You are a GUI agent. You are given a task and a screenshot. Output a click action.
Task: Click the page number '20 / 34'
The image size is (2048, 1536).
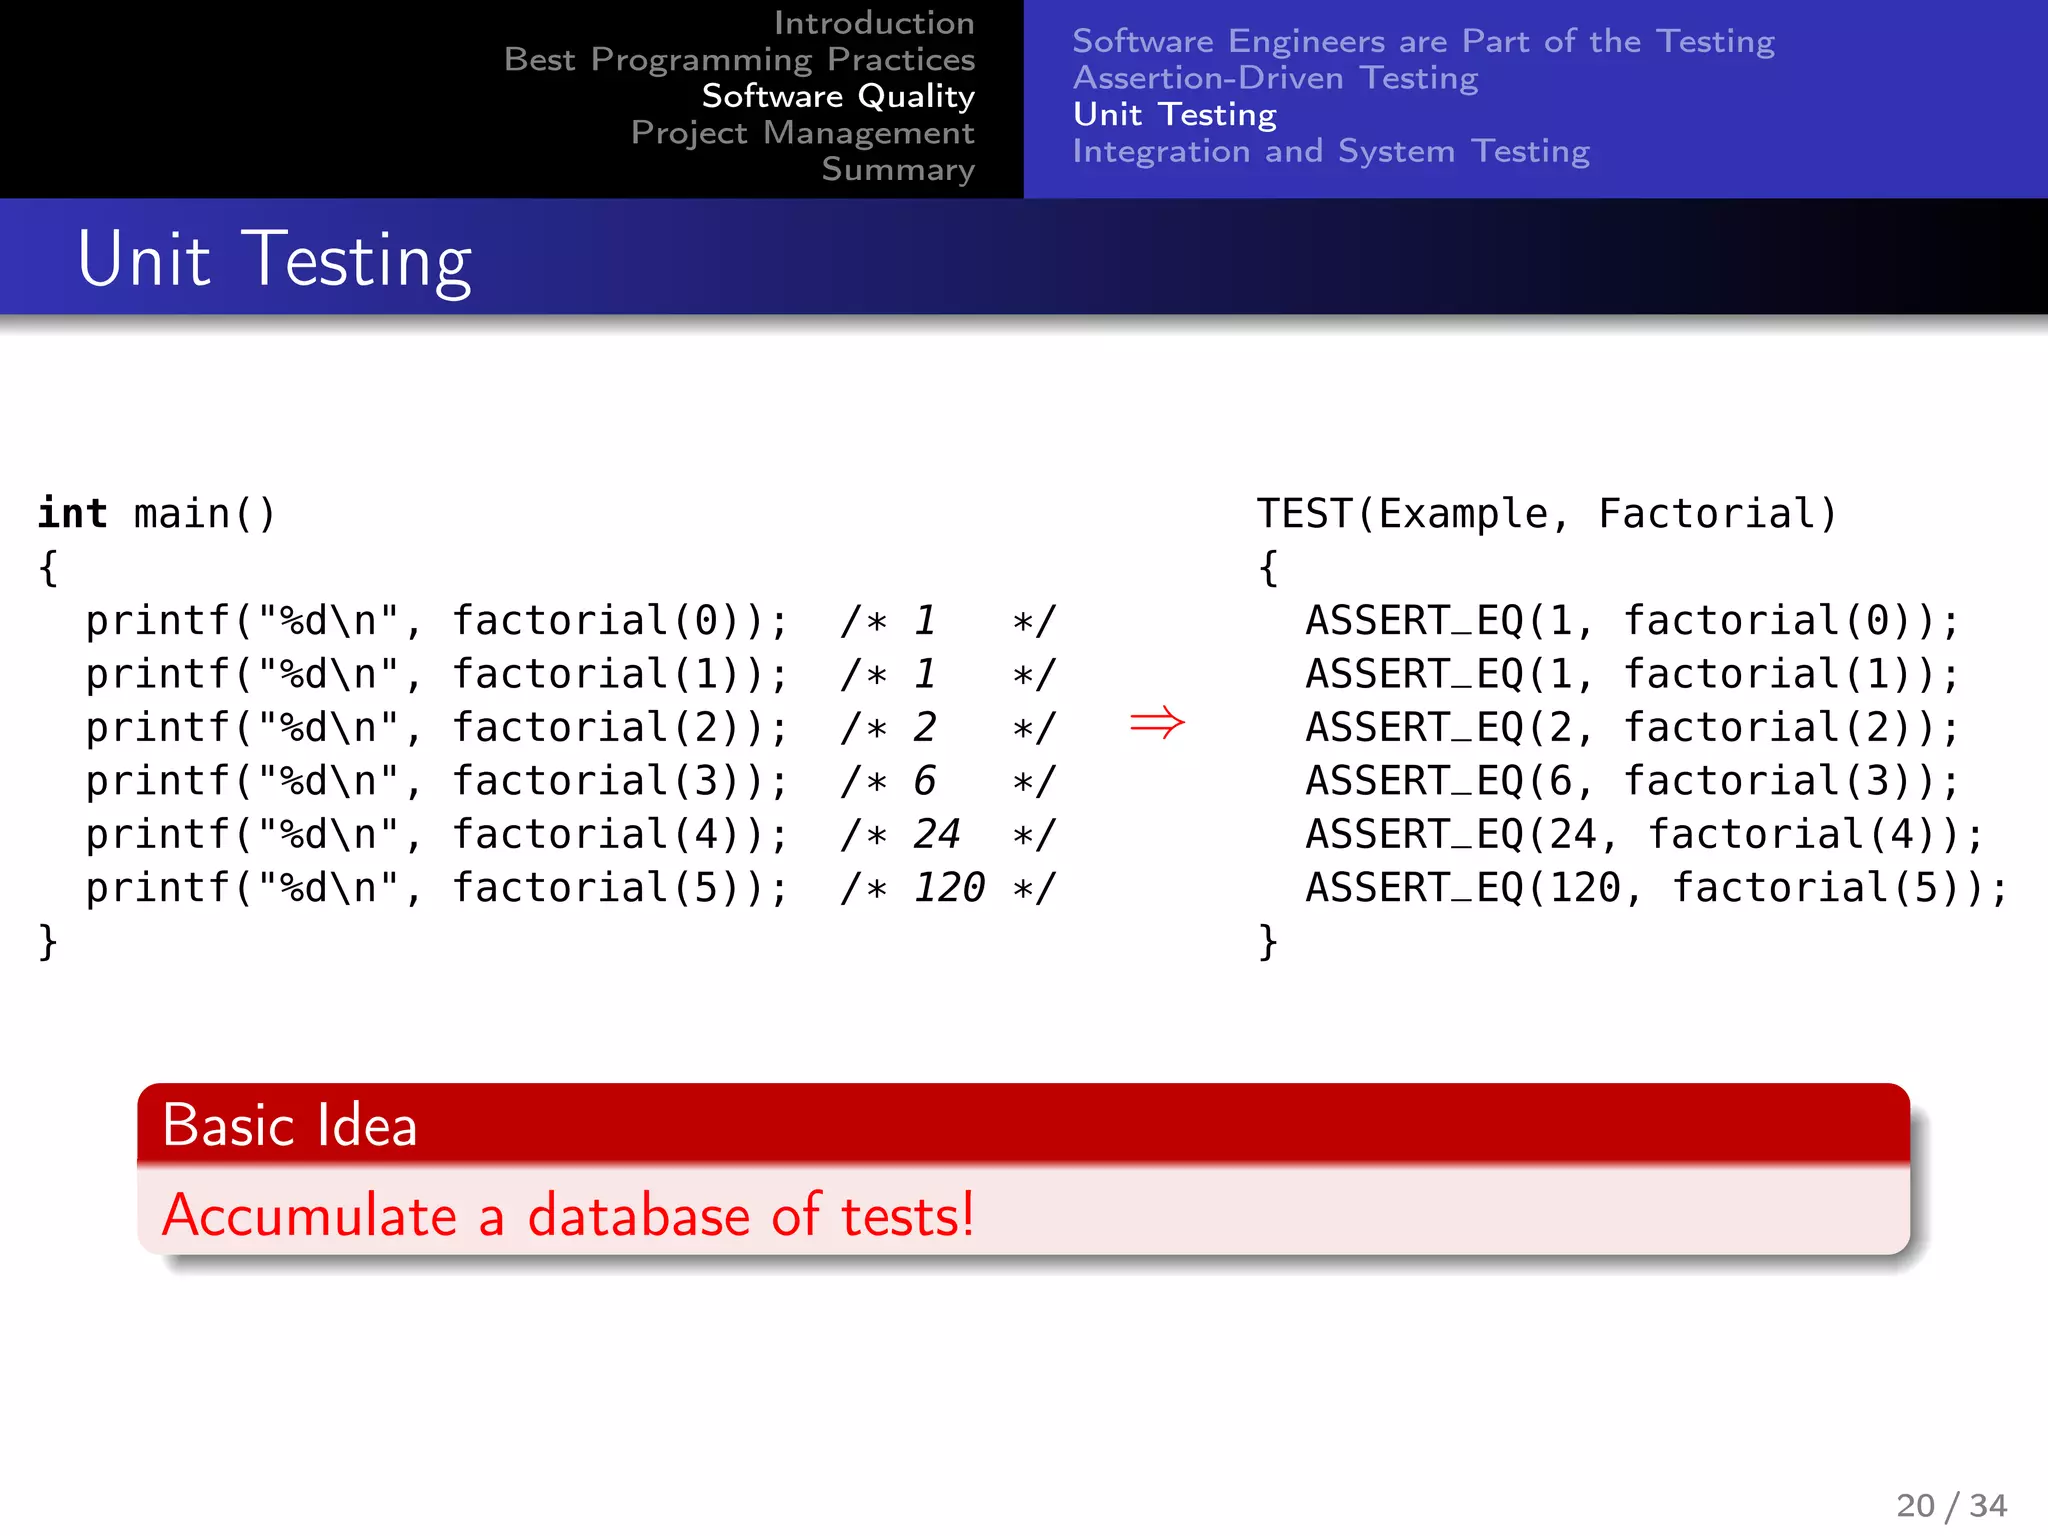(x=1951, y=1505)
